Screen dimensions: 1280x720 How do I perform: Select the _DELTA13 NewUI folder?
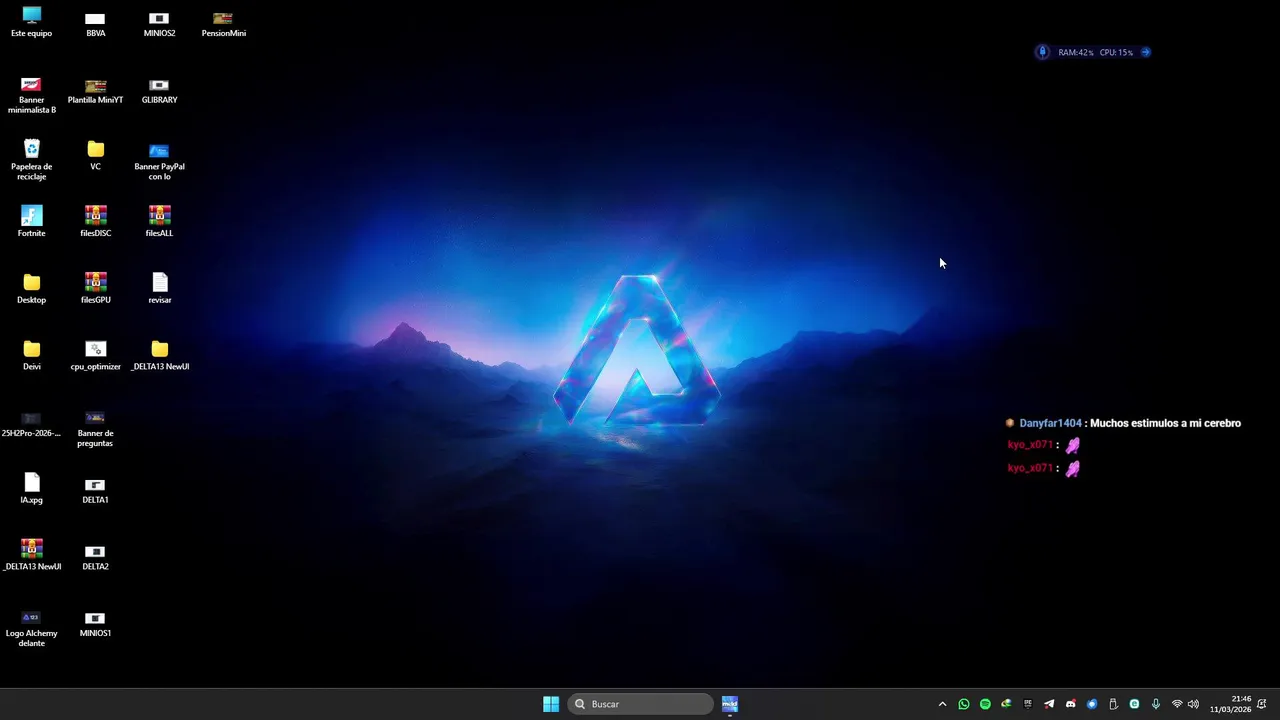click(x=159, y=356)
